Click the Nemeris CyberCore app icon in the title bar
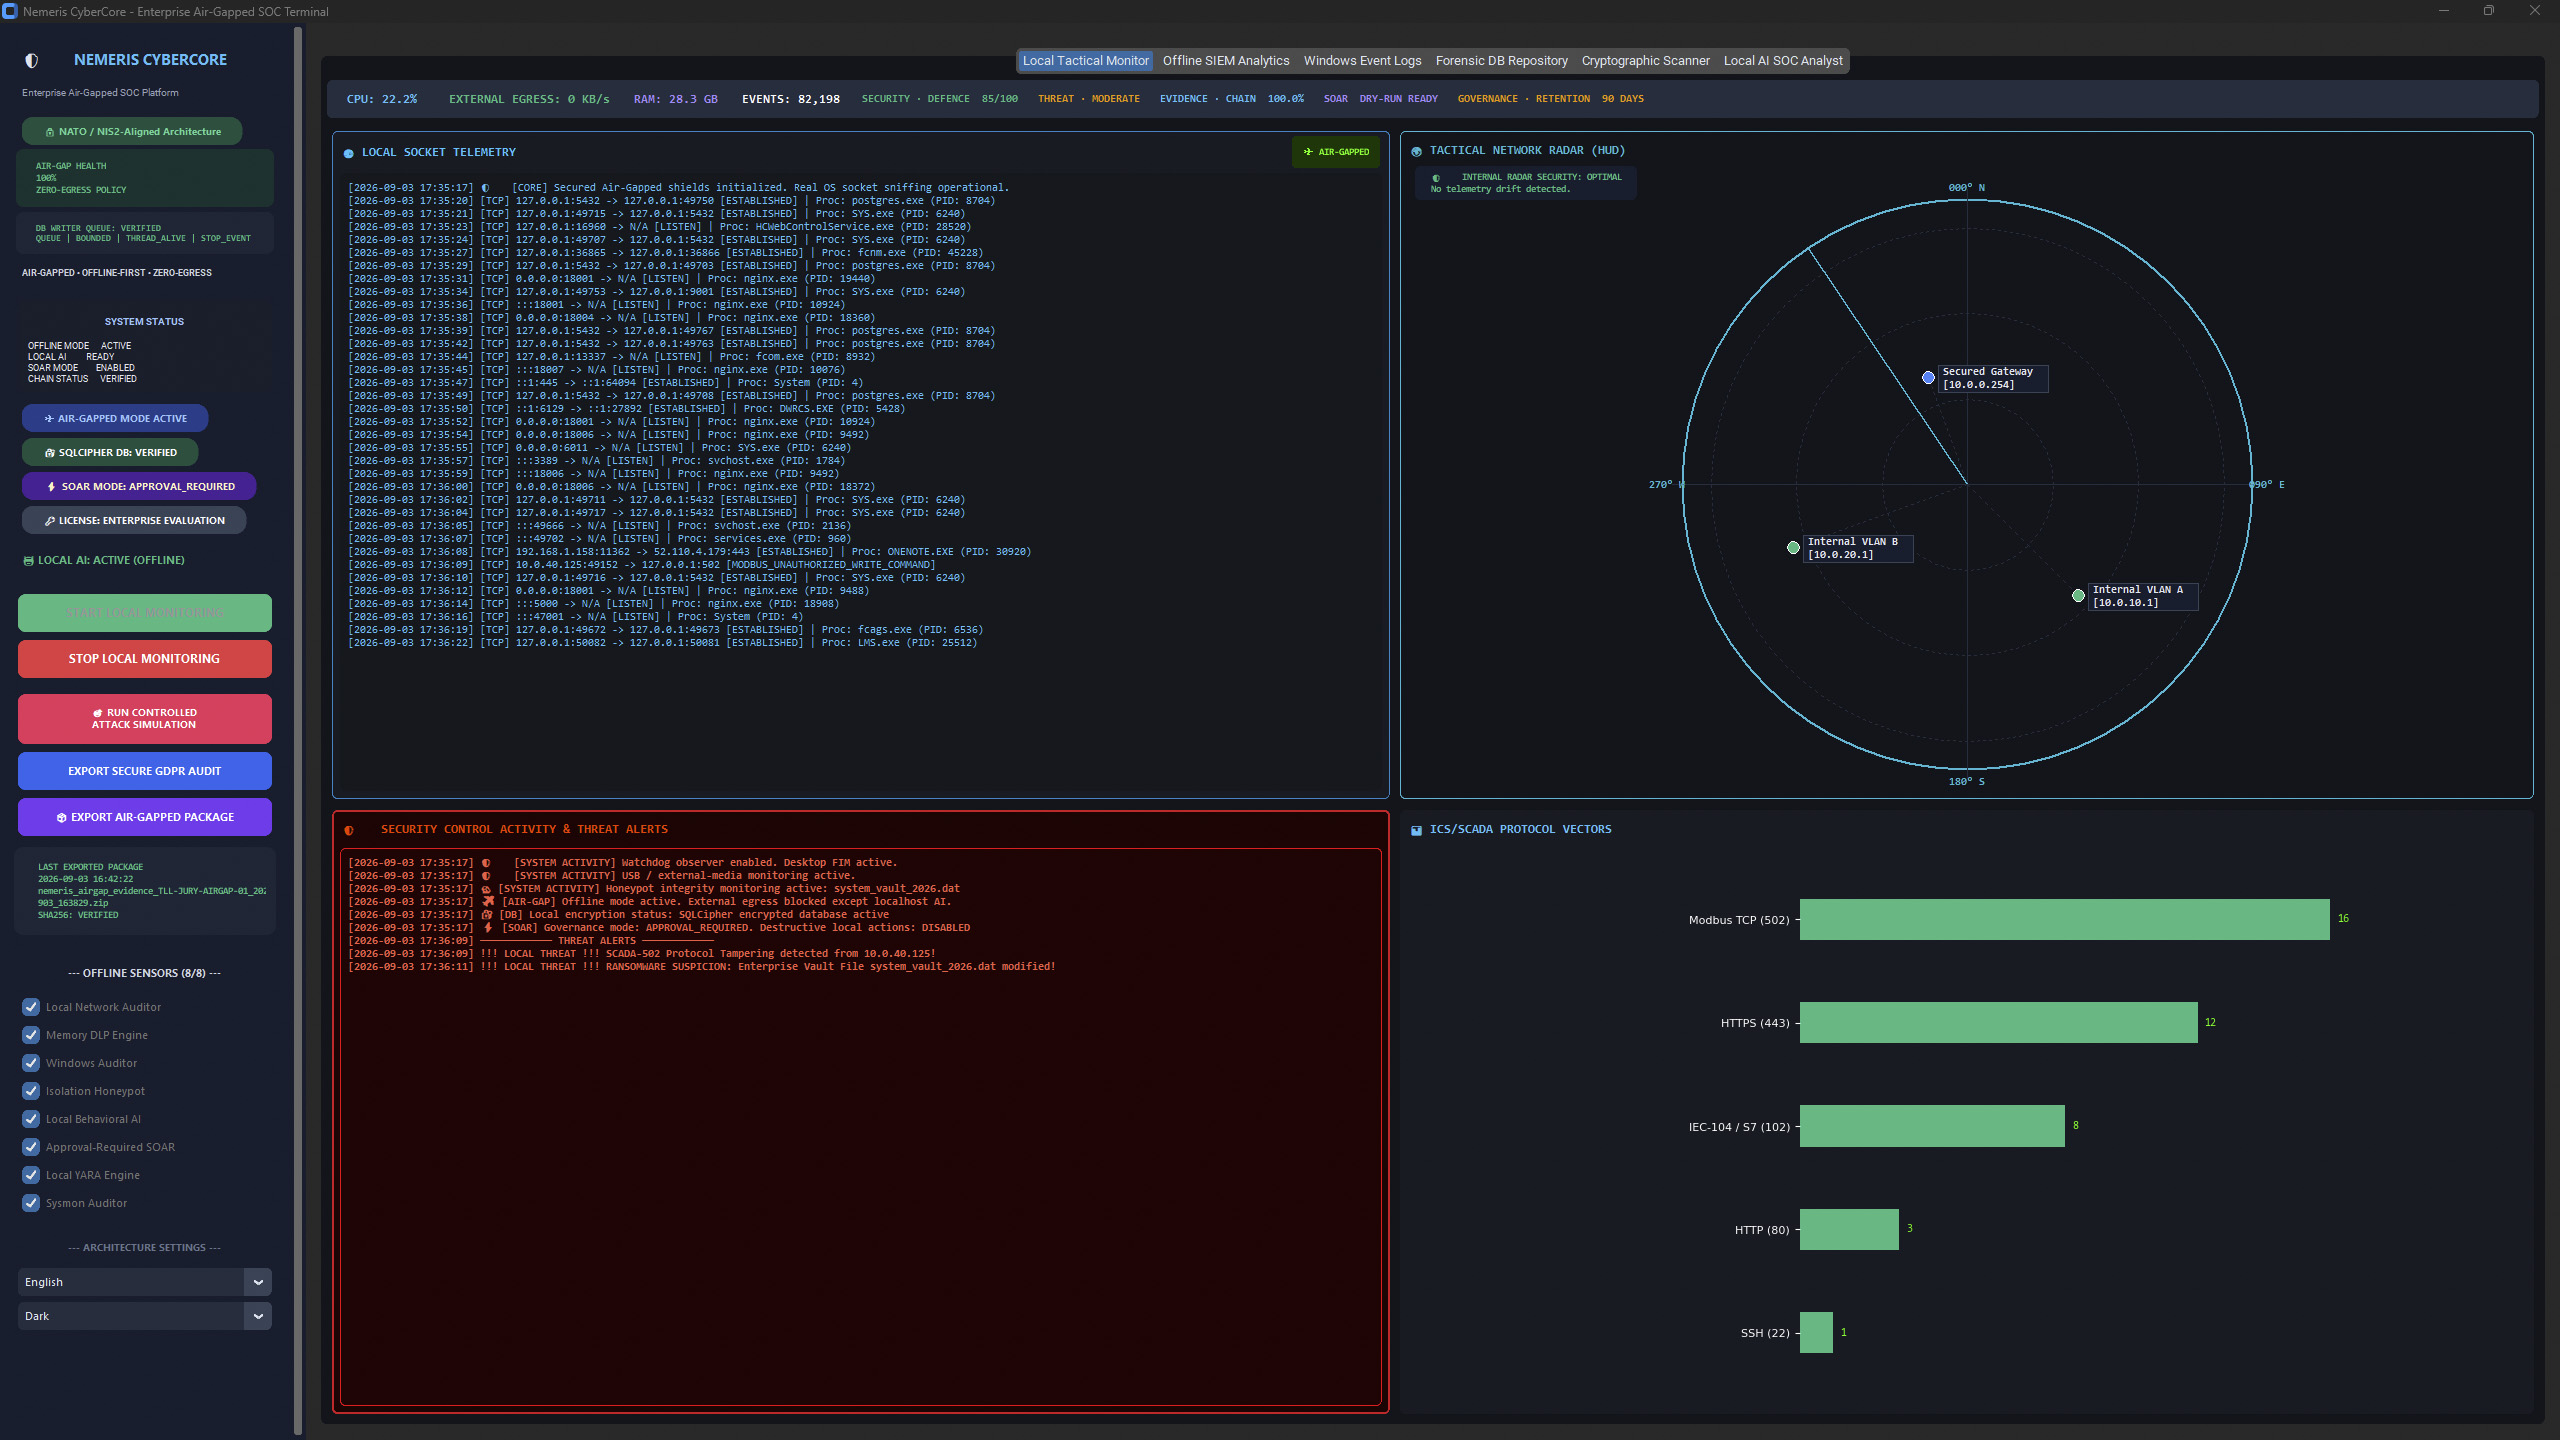This screenshot has width=2560, height=1440. click(x=10, y=11)
